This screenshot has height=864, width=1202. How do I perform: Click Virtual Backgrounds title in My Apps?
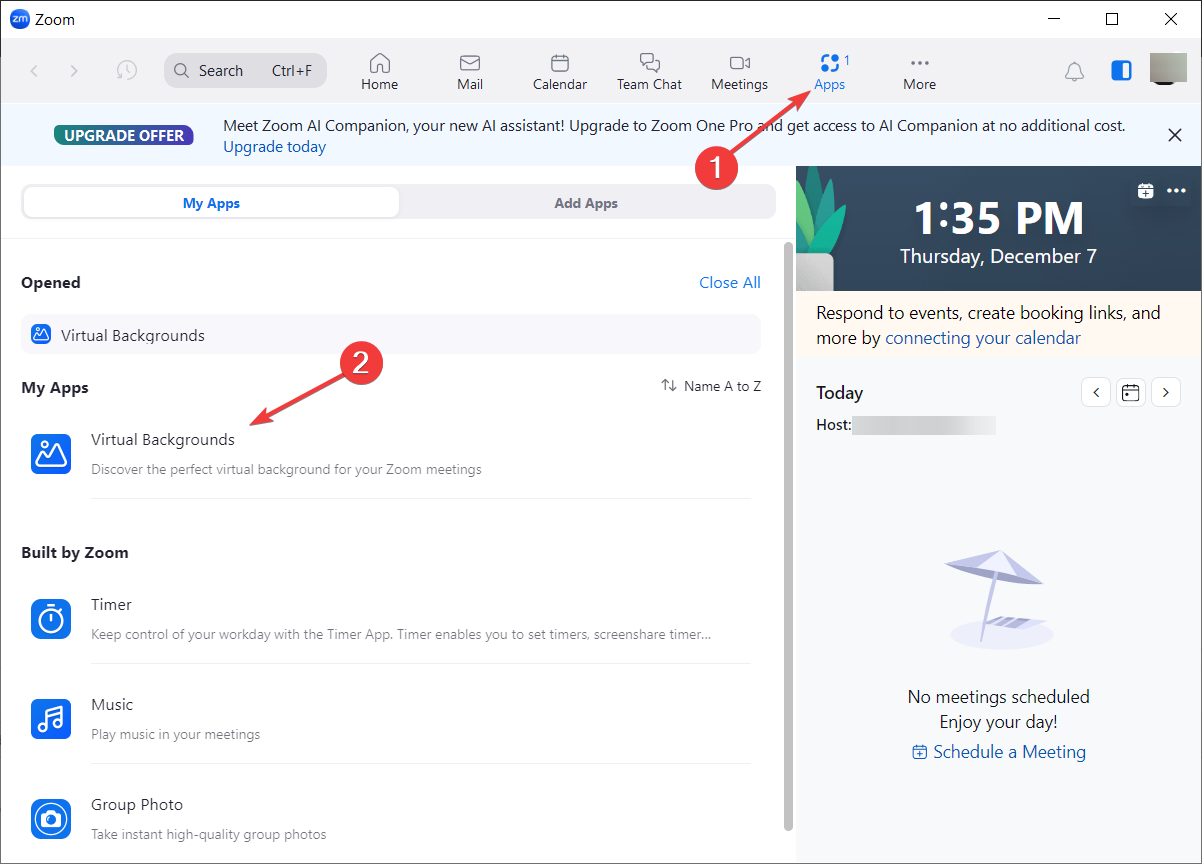(x=163, y=440)
